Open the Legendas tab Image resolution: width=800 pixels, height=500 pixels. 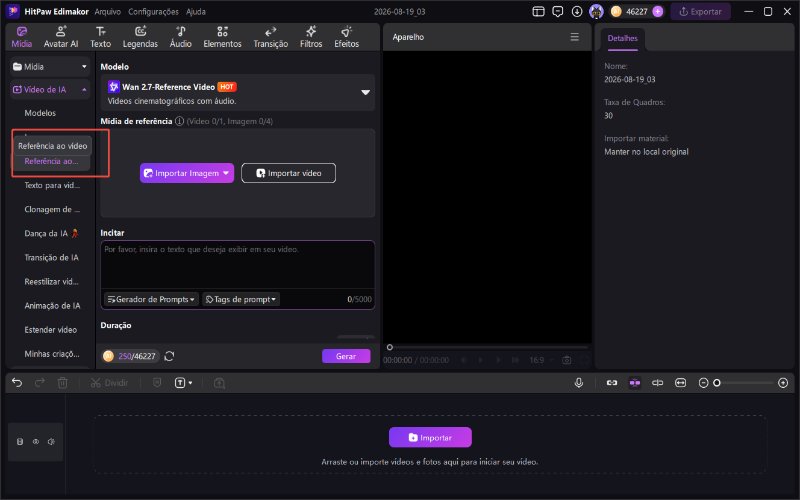[x=140, y=37]
